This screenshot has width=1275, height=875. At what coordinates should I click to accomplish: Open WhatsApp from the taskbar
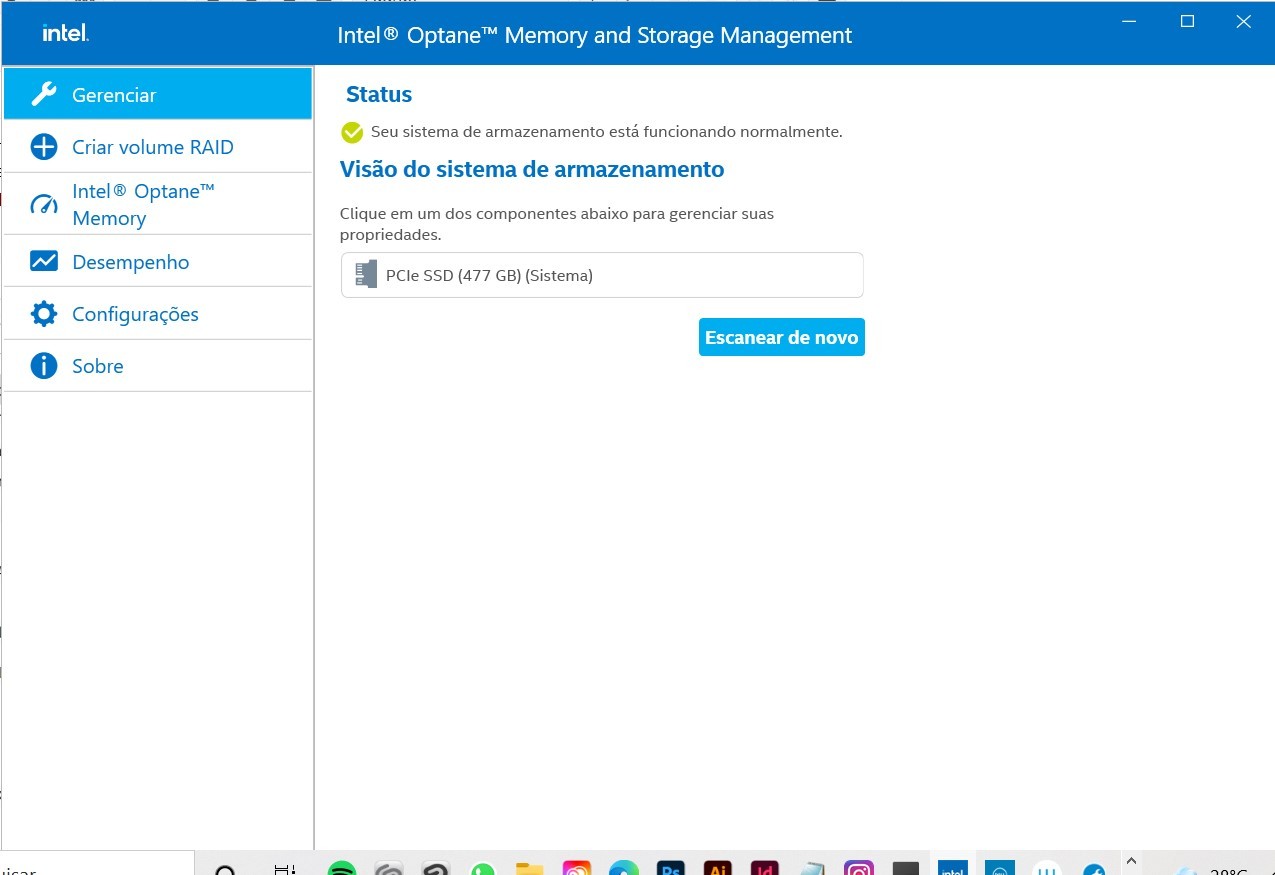[x=483, y=868]
